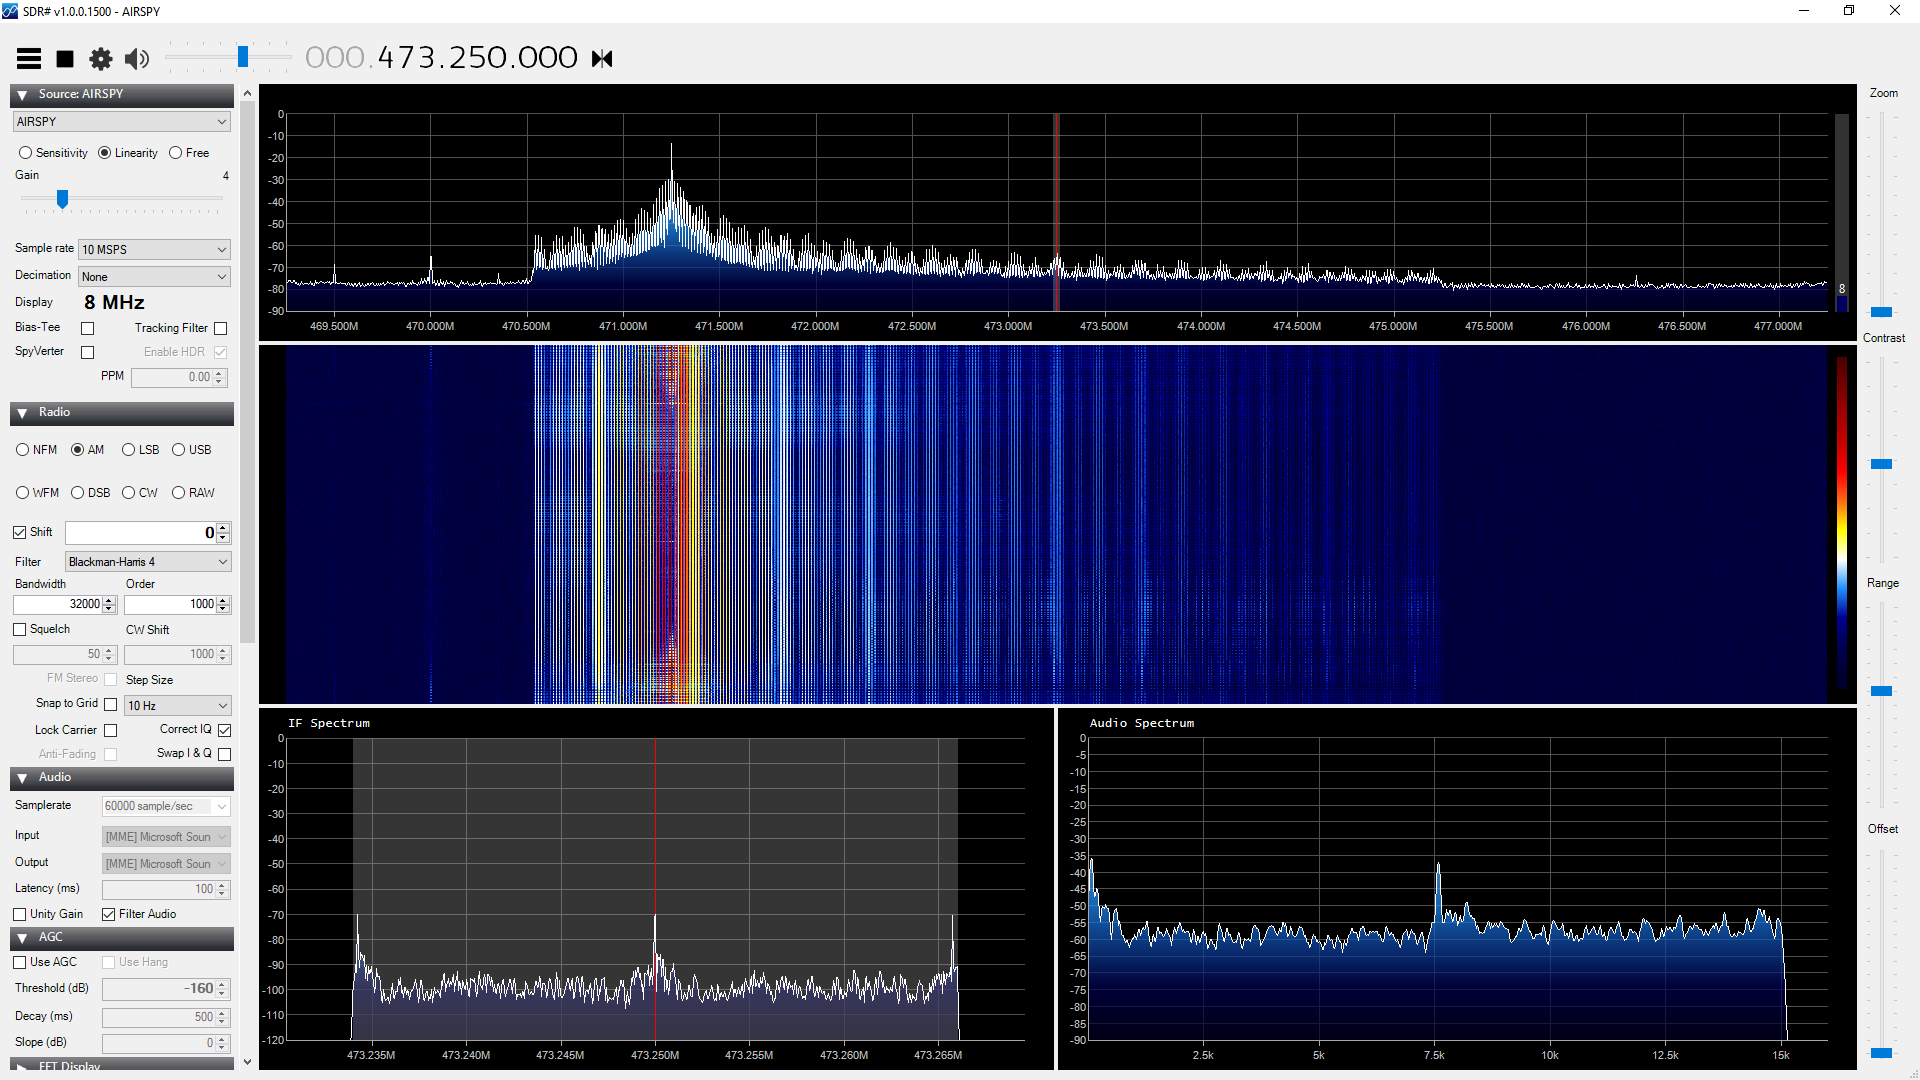This screenshot has width=1920, height=1080.
Task: Collapse the Source: AIRSPY panel
Action: (22, 95)
